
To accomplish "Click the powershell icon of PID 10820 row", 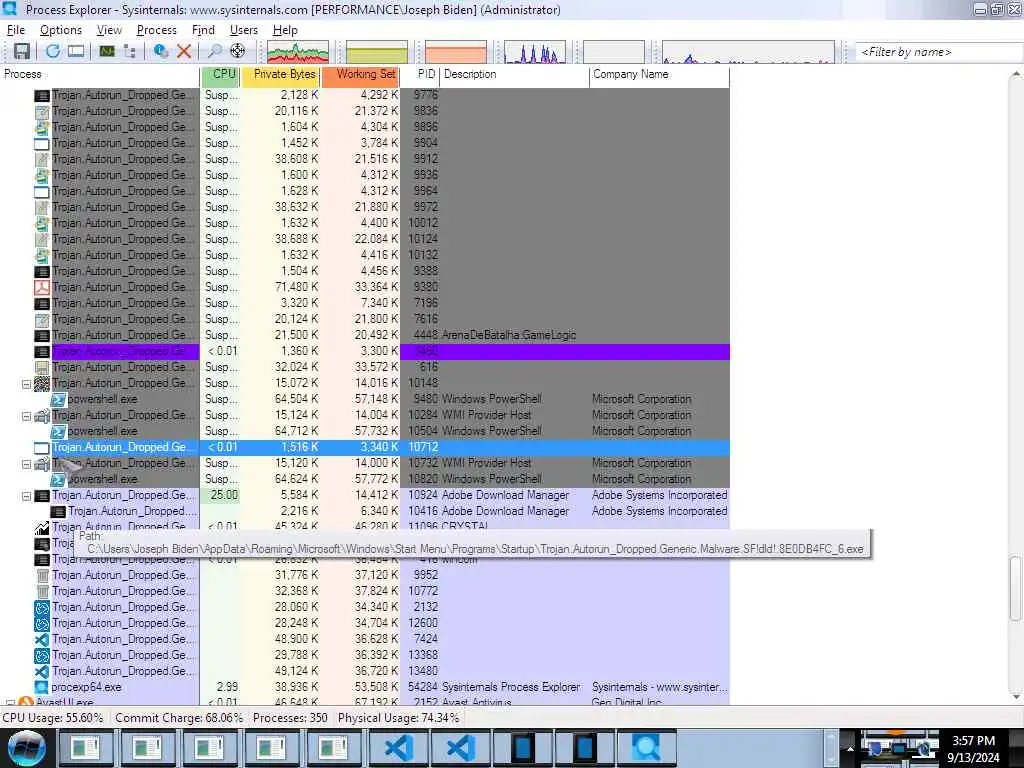I will (x=58, y=479).
